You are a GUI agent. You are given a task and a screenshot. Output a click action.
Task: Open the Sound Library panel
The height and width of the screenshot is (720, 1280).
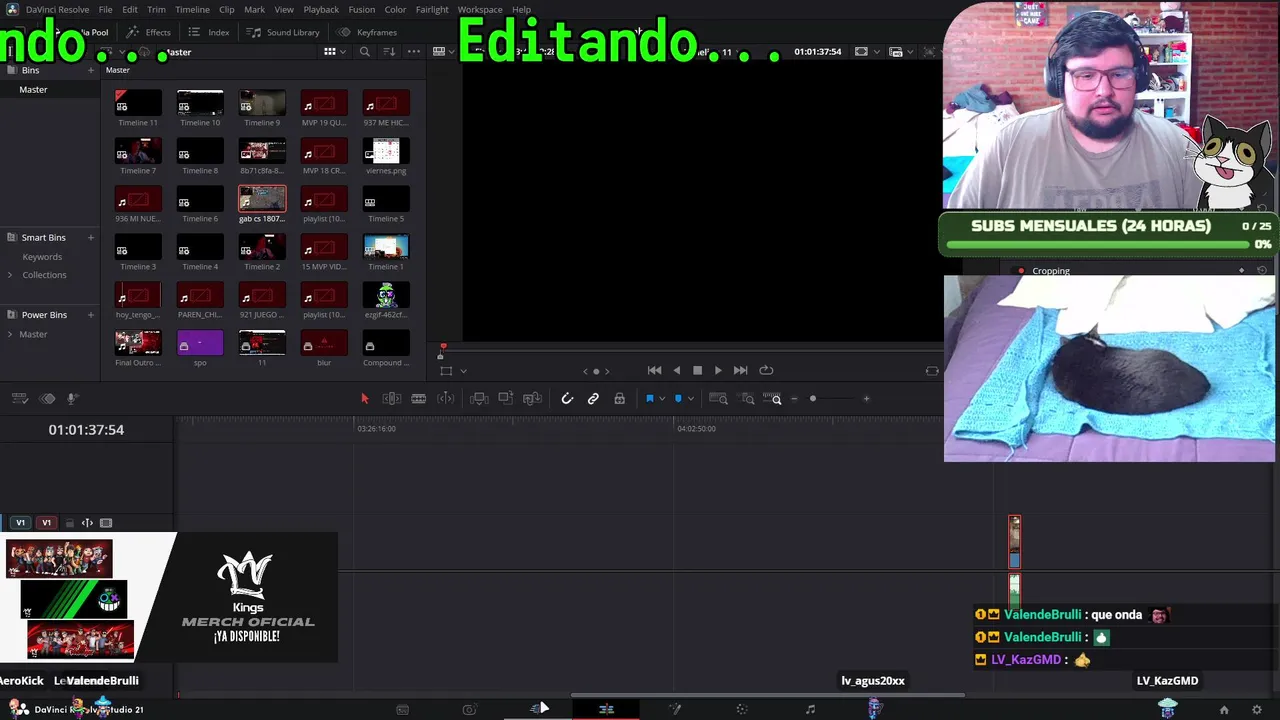coord(284,32)
